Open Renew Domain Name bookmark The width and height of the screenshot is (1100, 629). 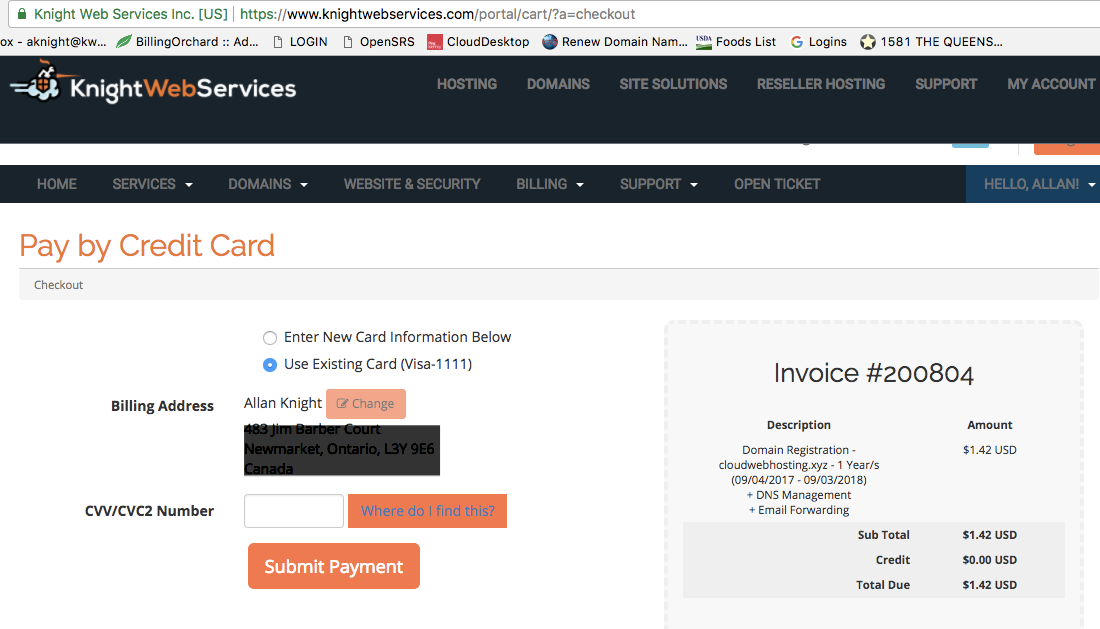coord(615,42)
